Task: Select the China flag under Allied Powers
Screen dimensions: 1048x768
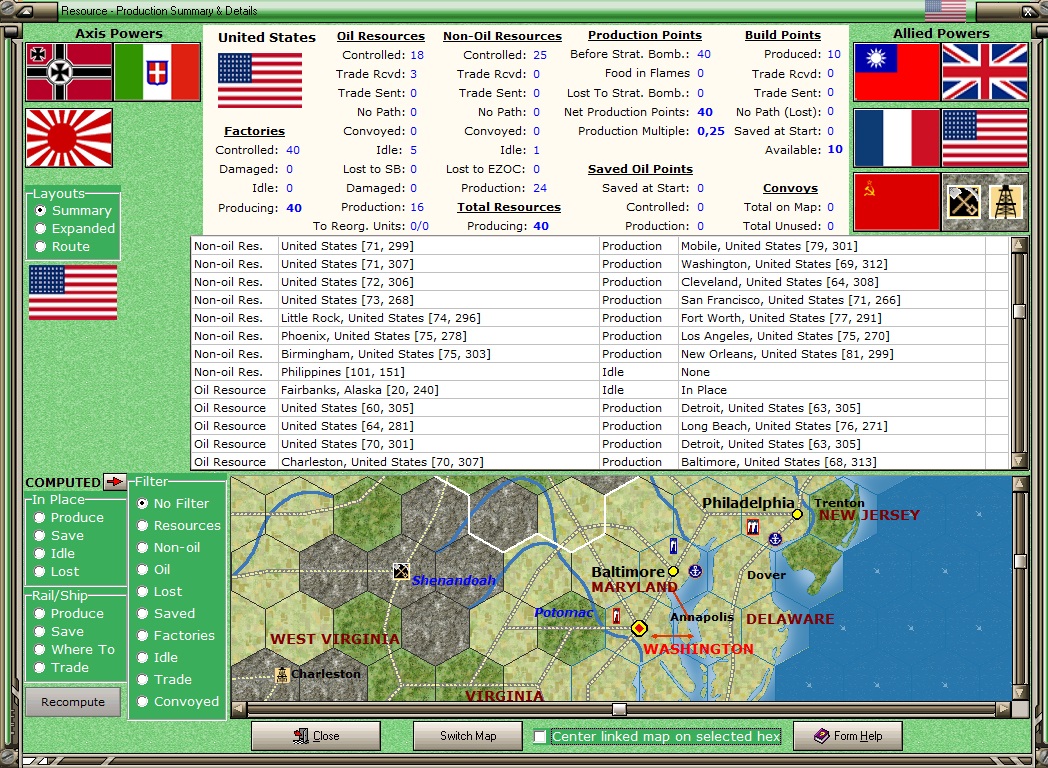Action: point(896,72)
